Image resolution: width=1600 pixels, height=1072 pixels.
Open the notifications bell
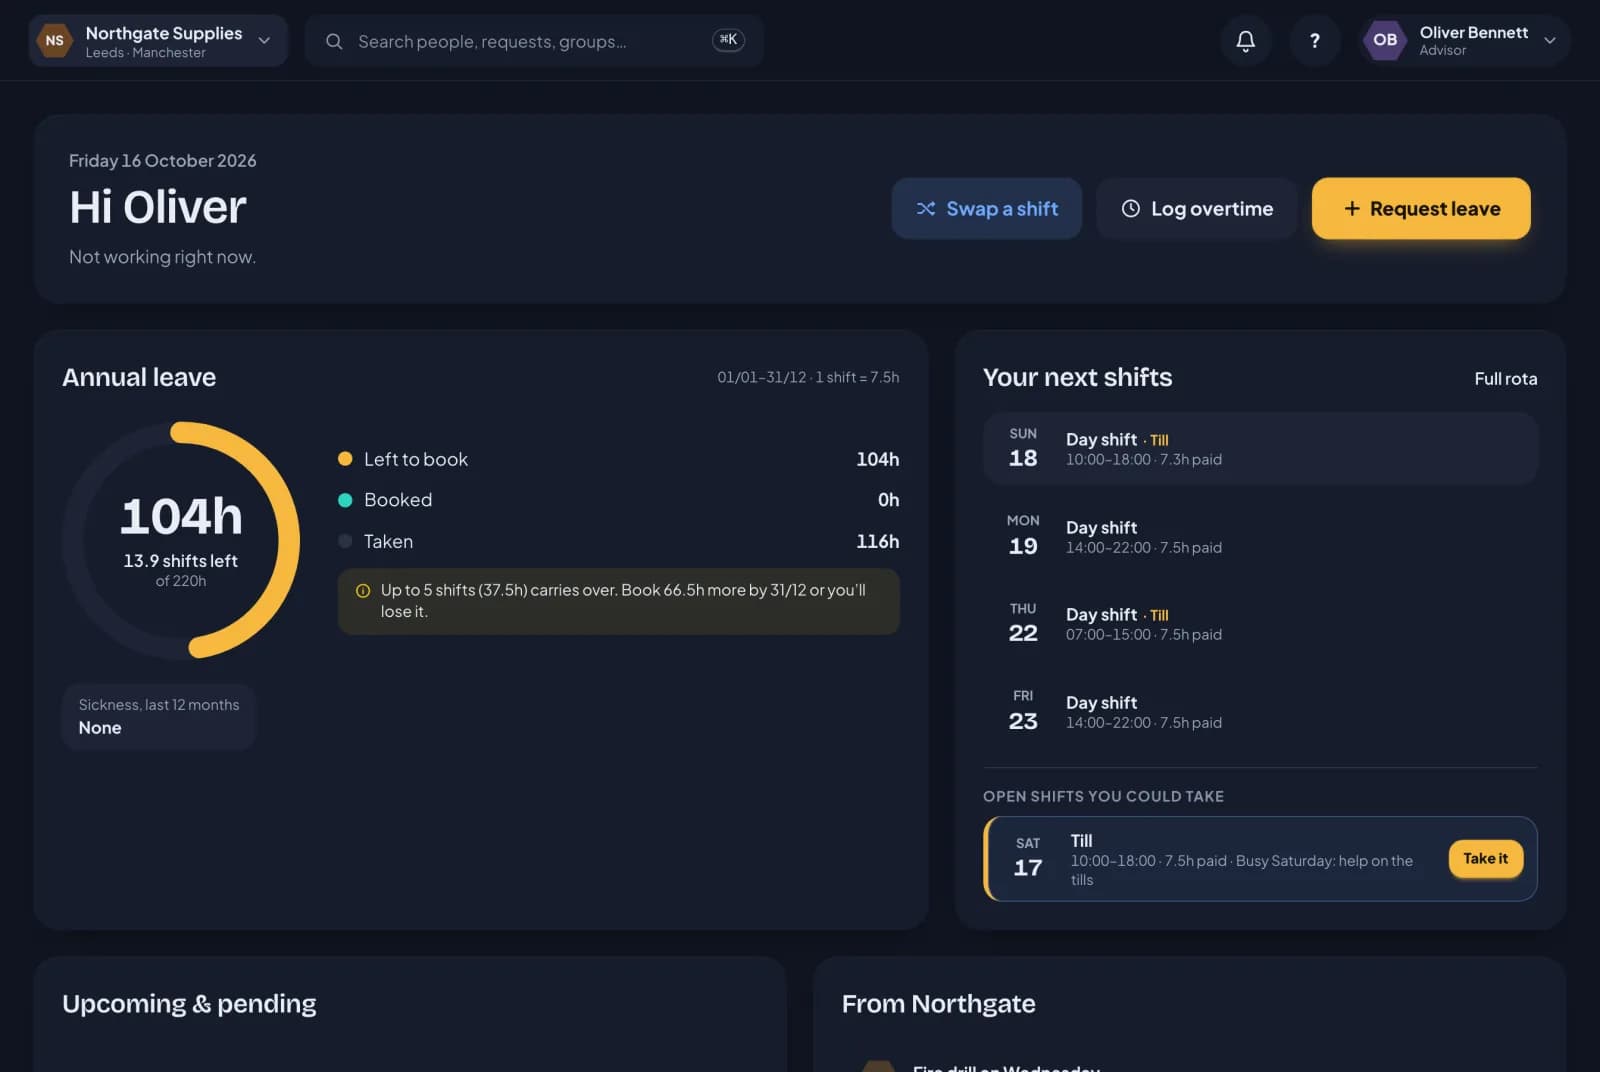point(1245,41)
